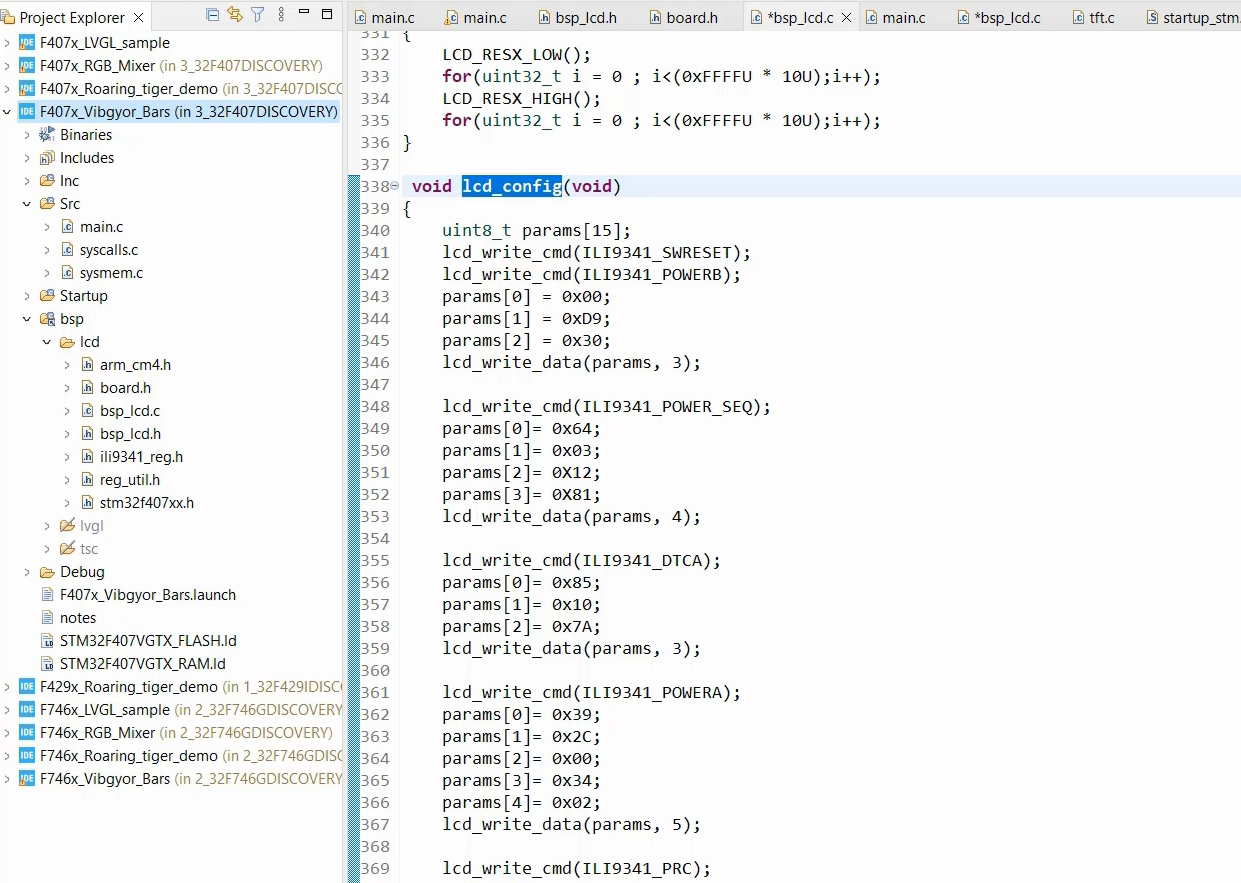This screenshot has width=1241, height=883.
Task: Click ILI9341_PRC in the code
Action: point(638,869)
